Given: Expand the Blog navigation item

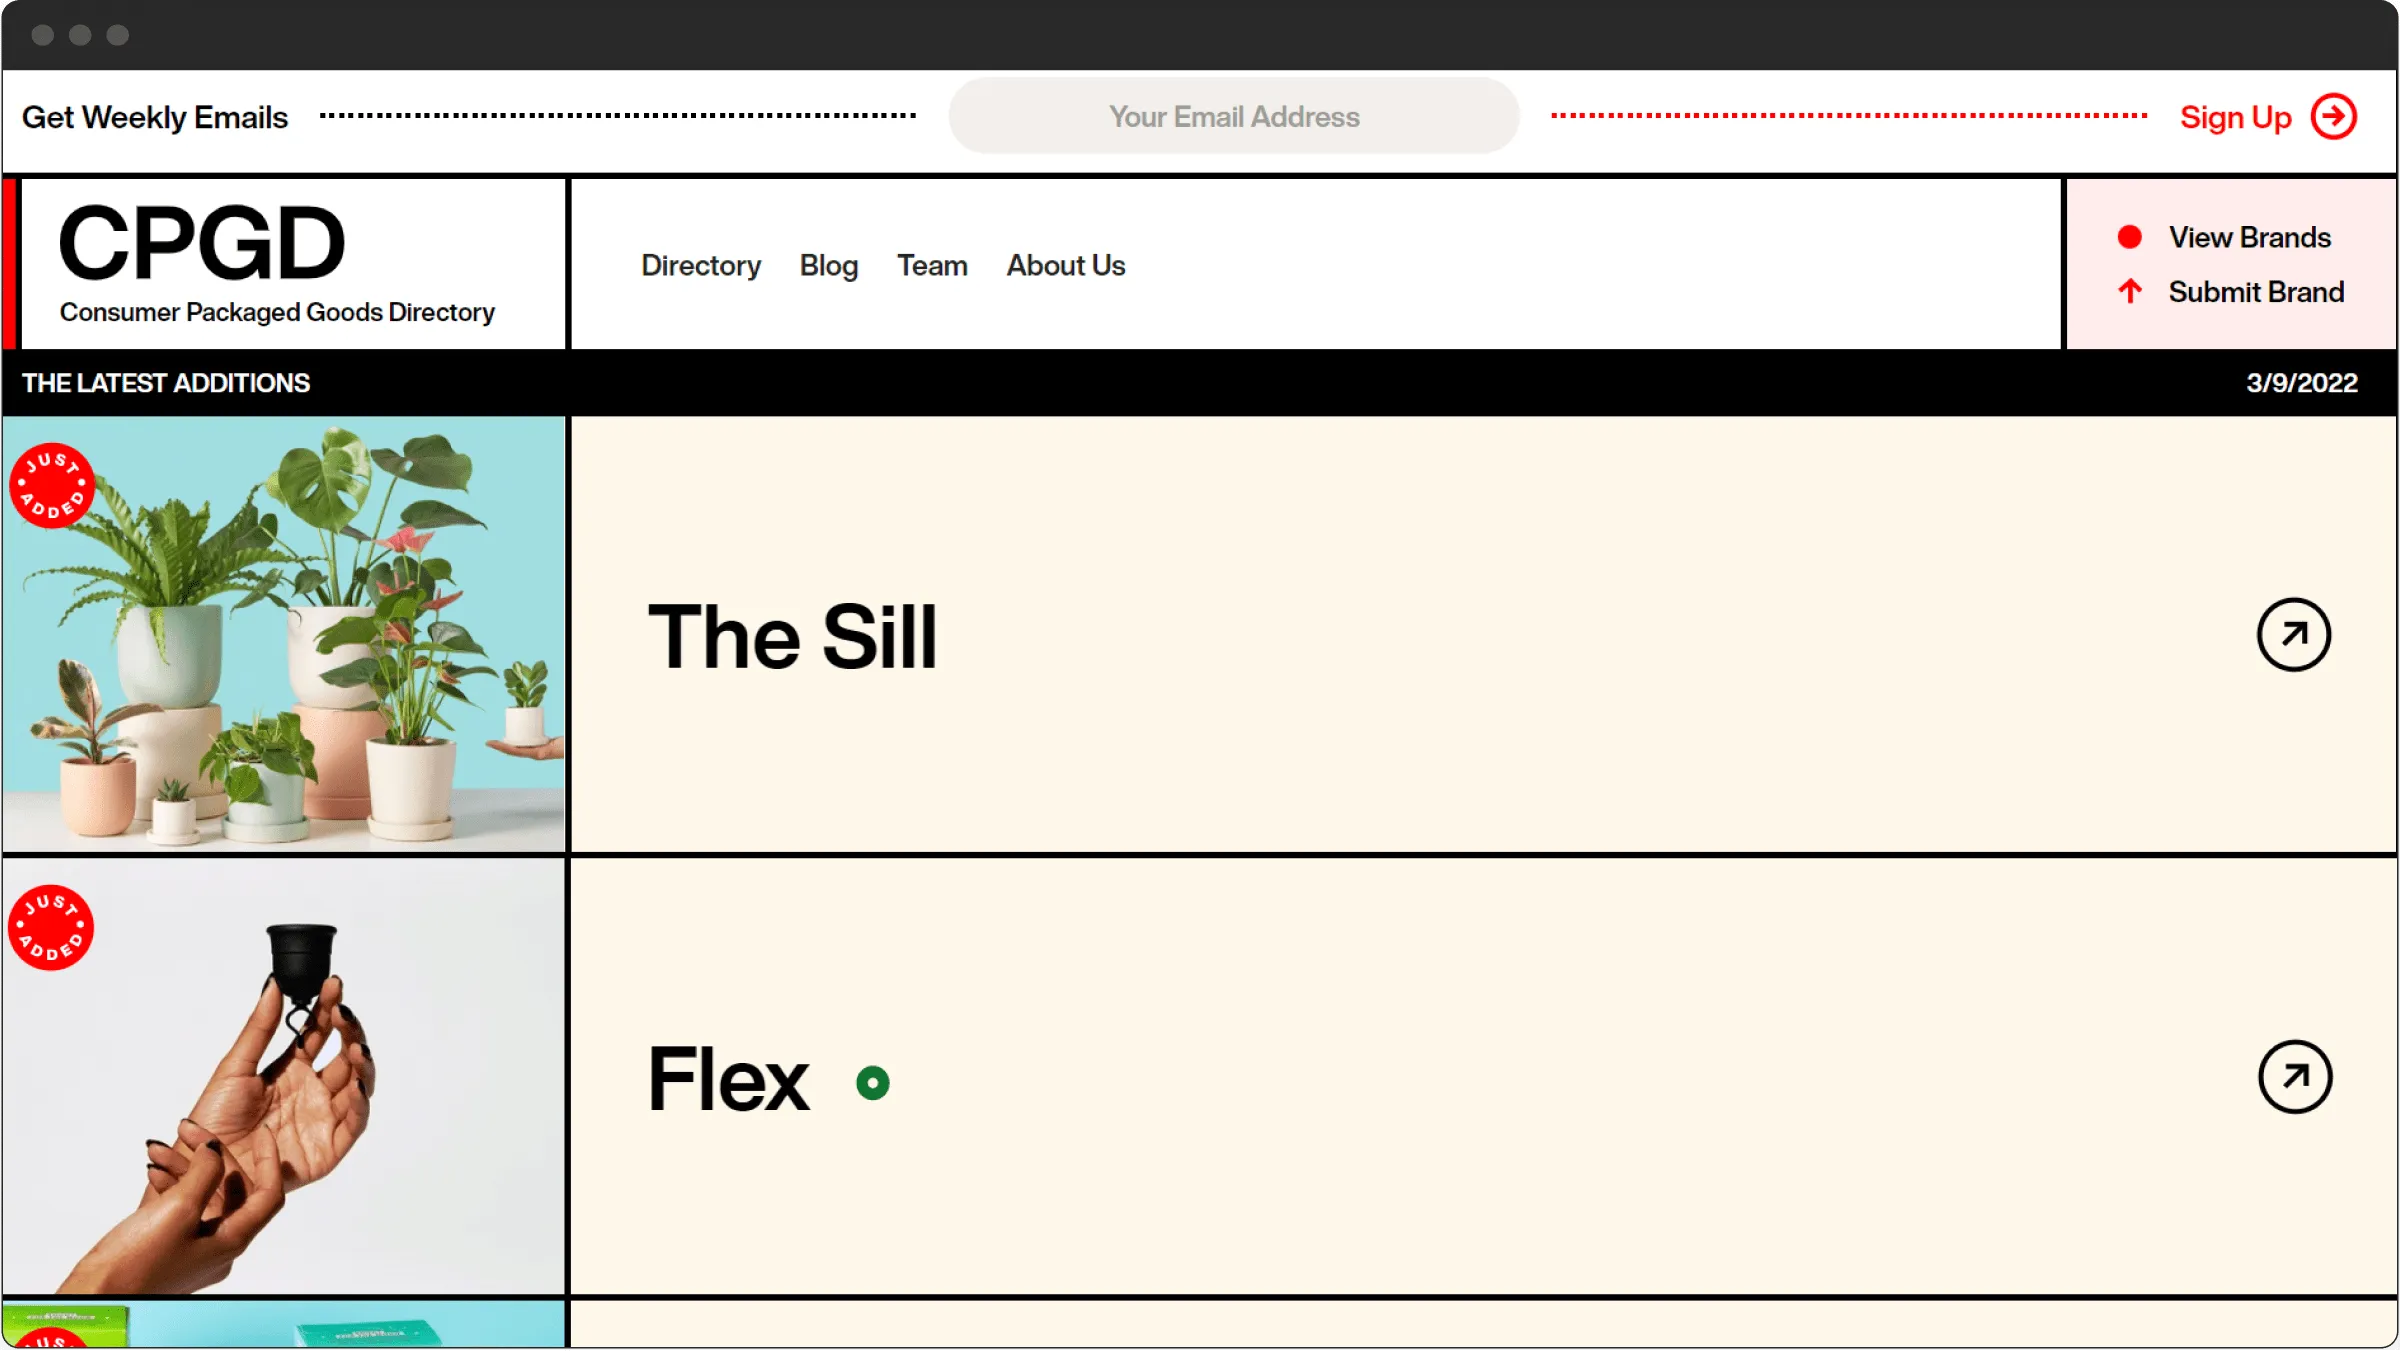Looking at the screenshot, I should pyautogui.click(x=829, y=265).
